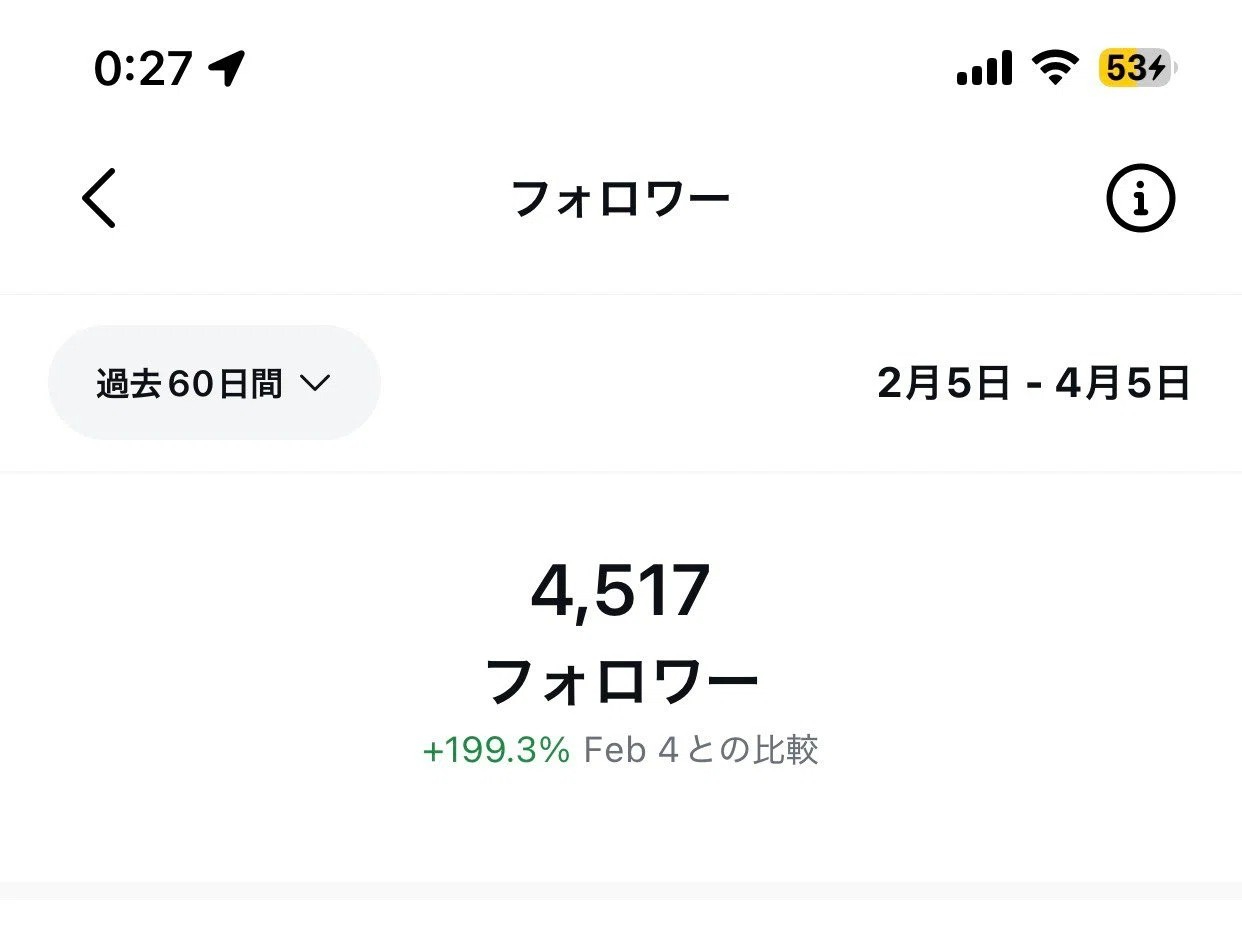Tap the Wi-Fi status icon

point(1055,68)
